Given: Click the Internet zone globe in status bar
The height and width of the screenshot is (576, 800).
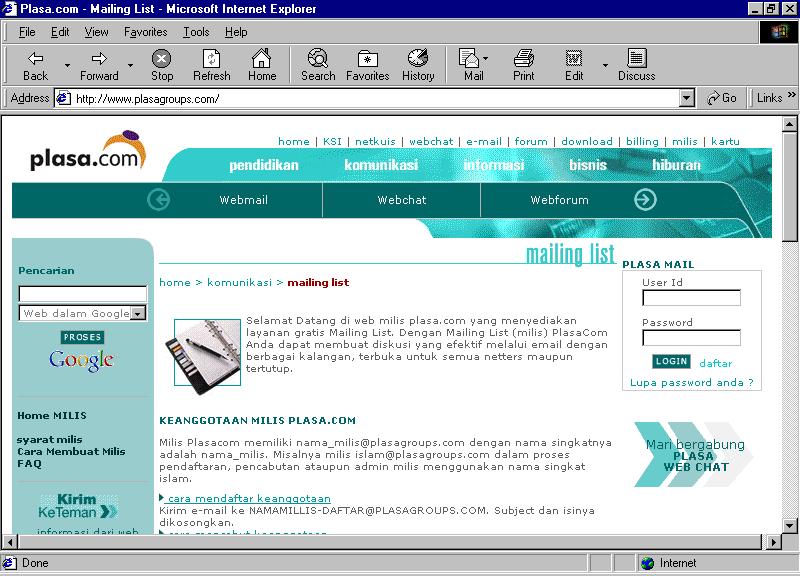Looking at the screenshot, I should pyautogui.click(x=647, y=563).
